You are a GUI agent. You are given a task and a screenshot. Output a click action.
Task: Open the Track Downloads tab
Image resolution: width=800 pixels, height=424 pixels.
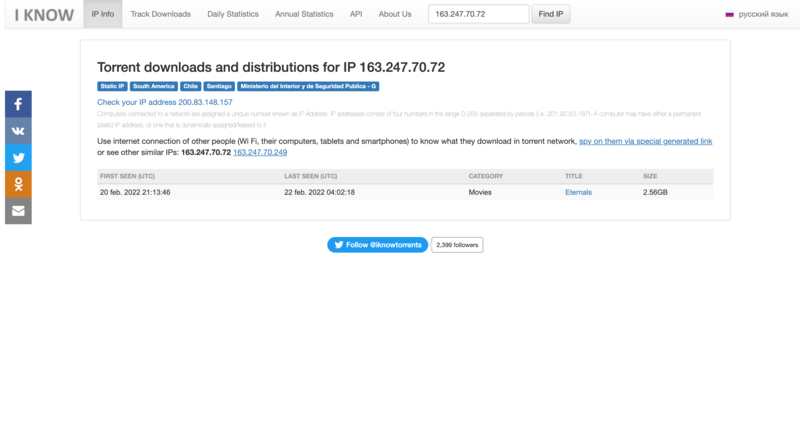point(162,15)
